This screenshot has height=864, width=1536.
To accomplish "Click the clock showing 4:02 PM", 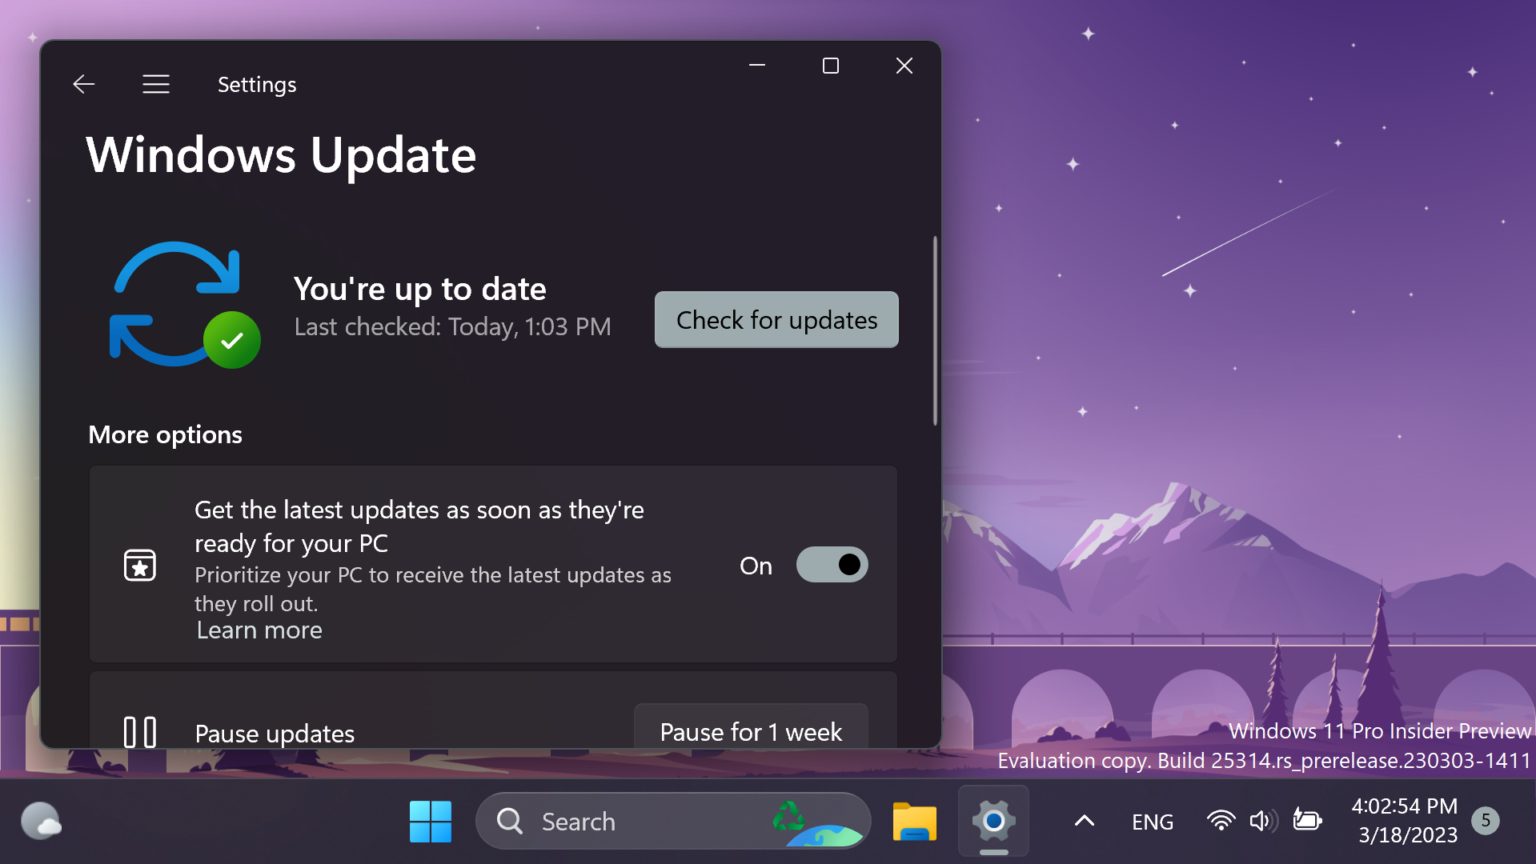I will pyautogui.click(x=1405, y=820).
